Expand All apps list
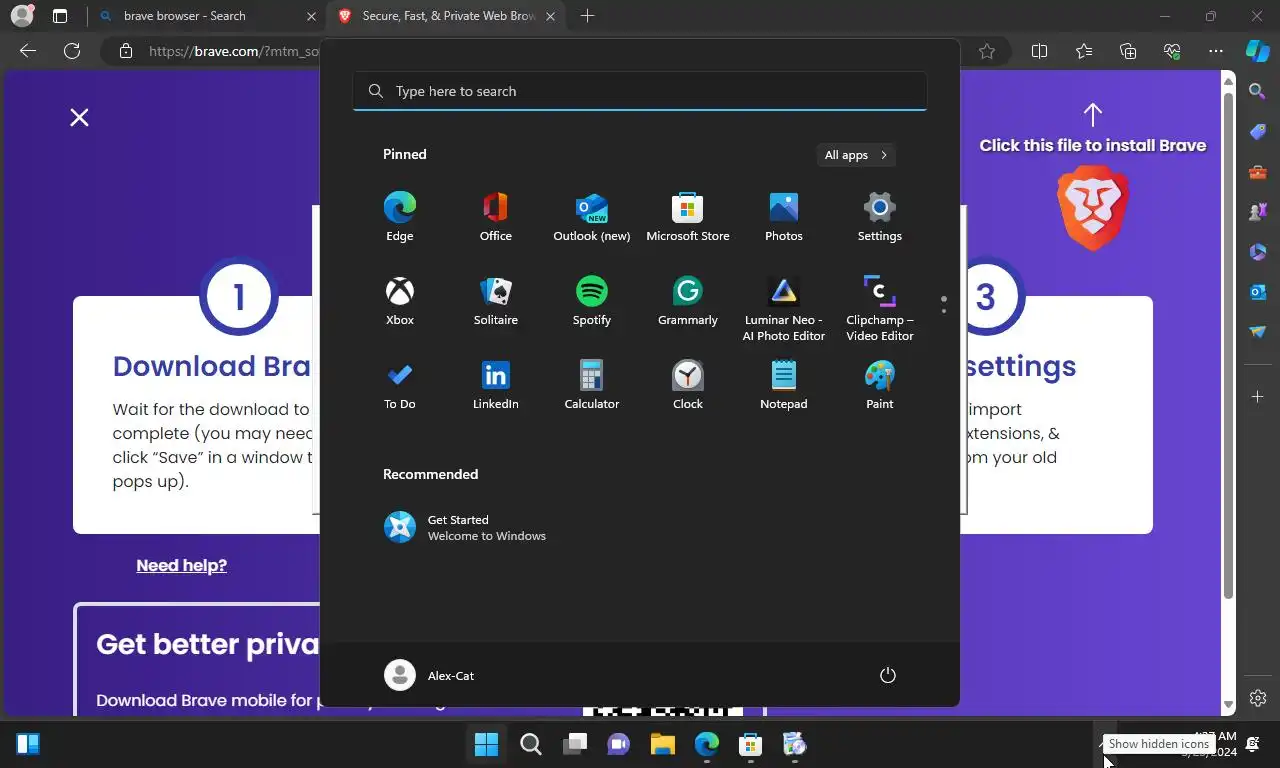The width and height of the screenshot is (1280, 768). tap(855, 155)
